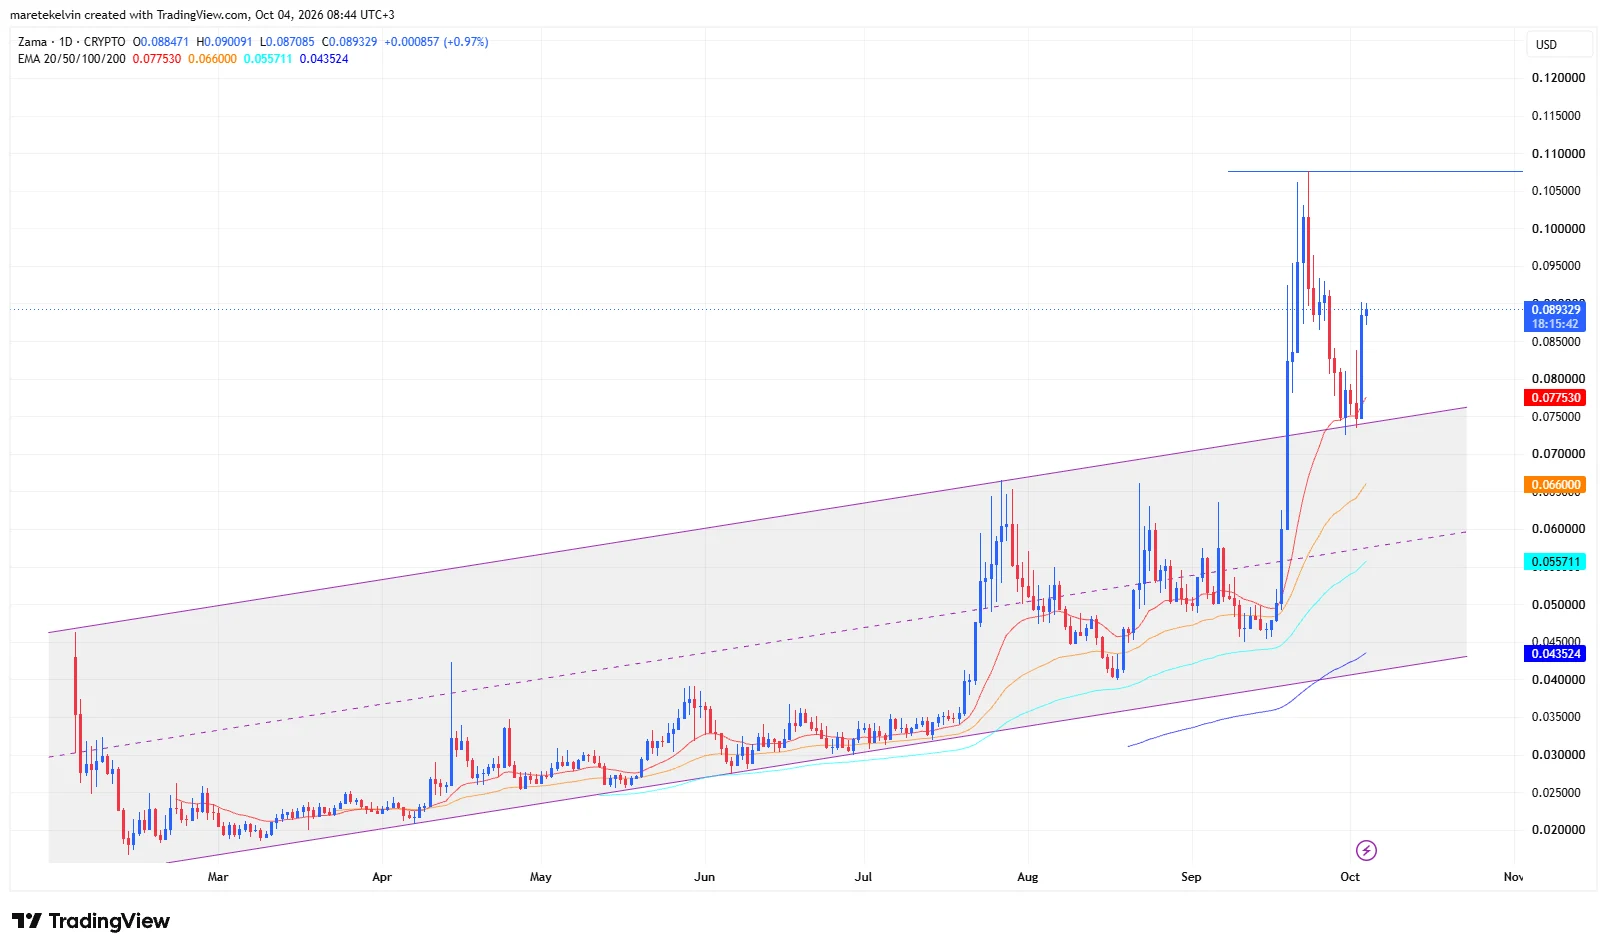The width and height of the screenshot is (1607, 951).
Task: Click the Jun label on time axis
Action: [x=705, y=877]
